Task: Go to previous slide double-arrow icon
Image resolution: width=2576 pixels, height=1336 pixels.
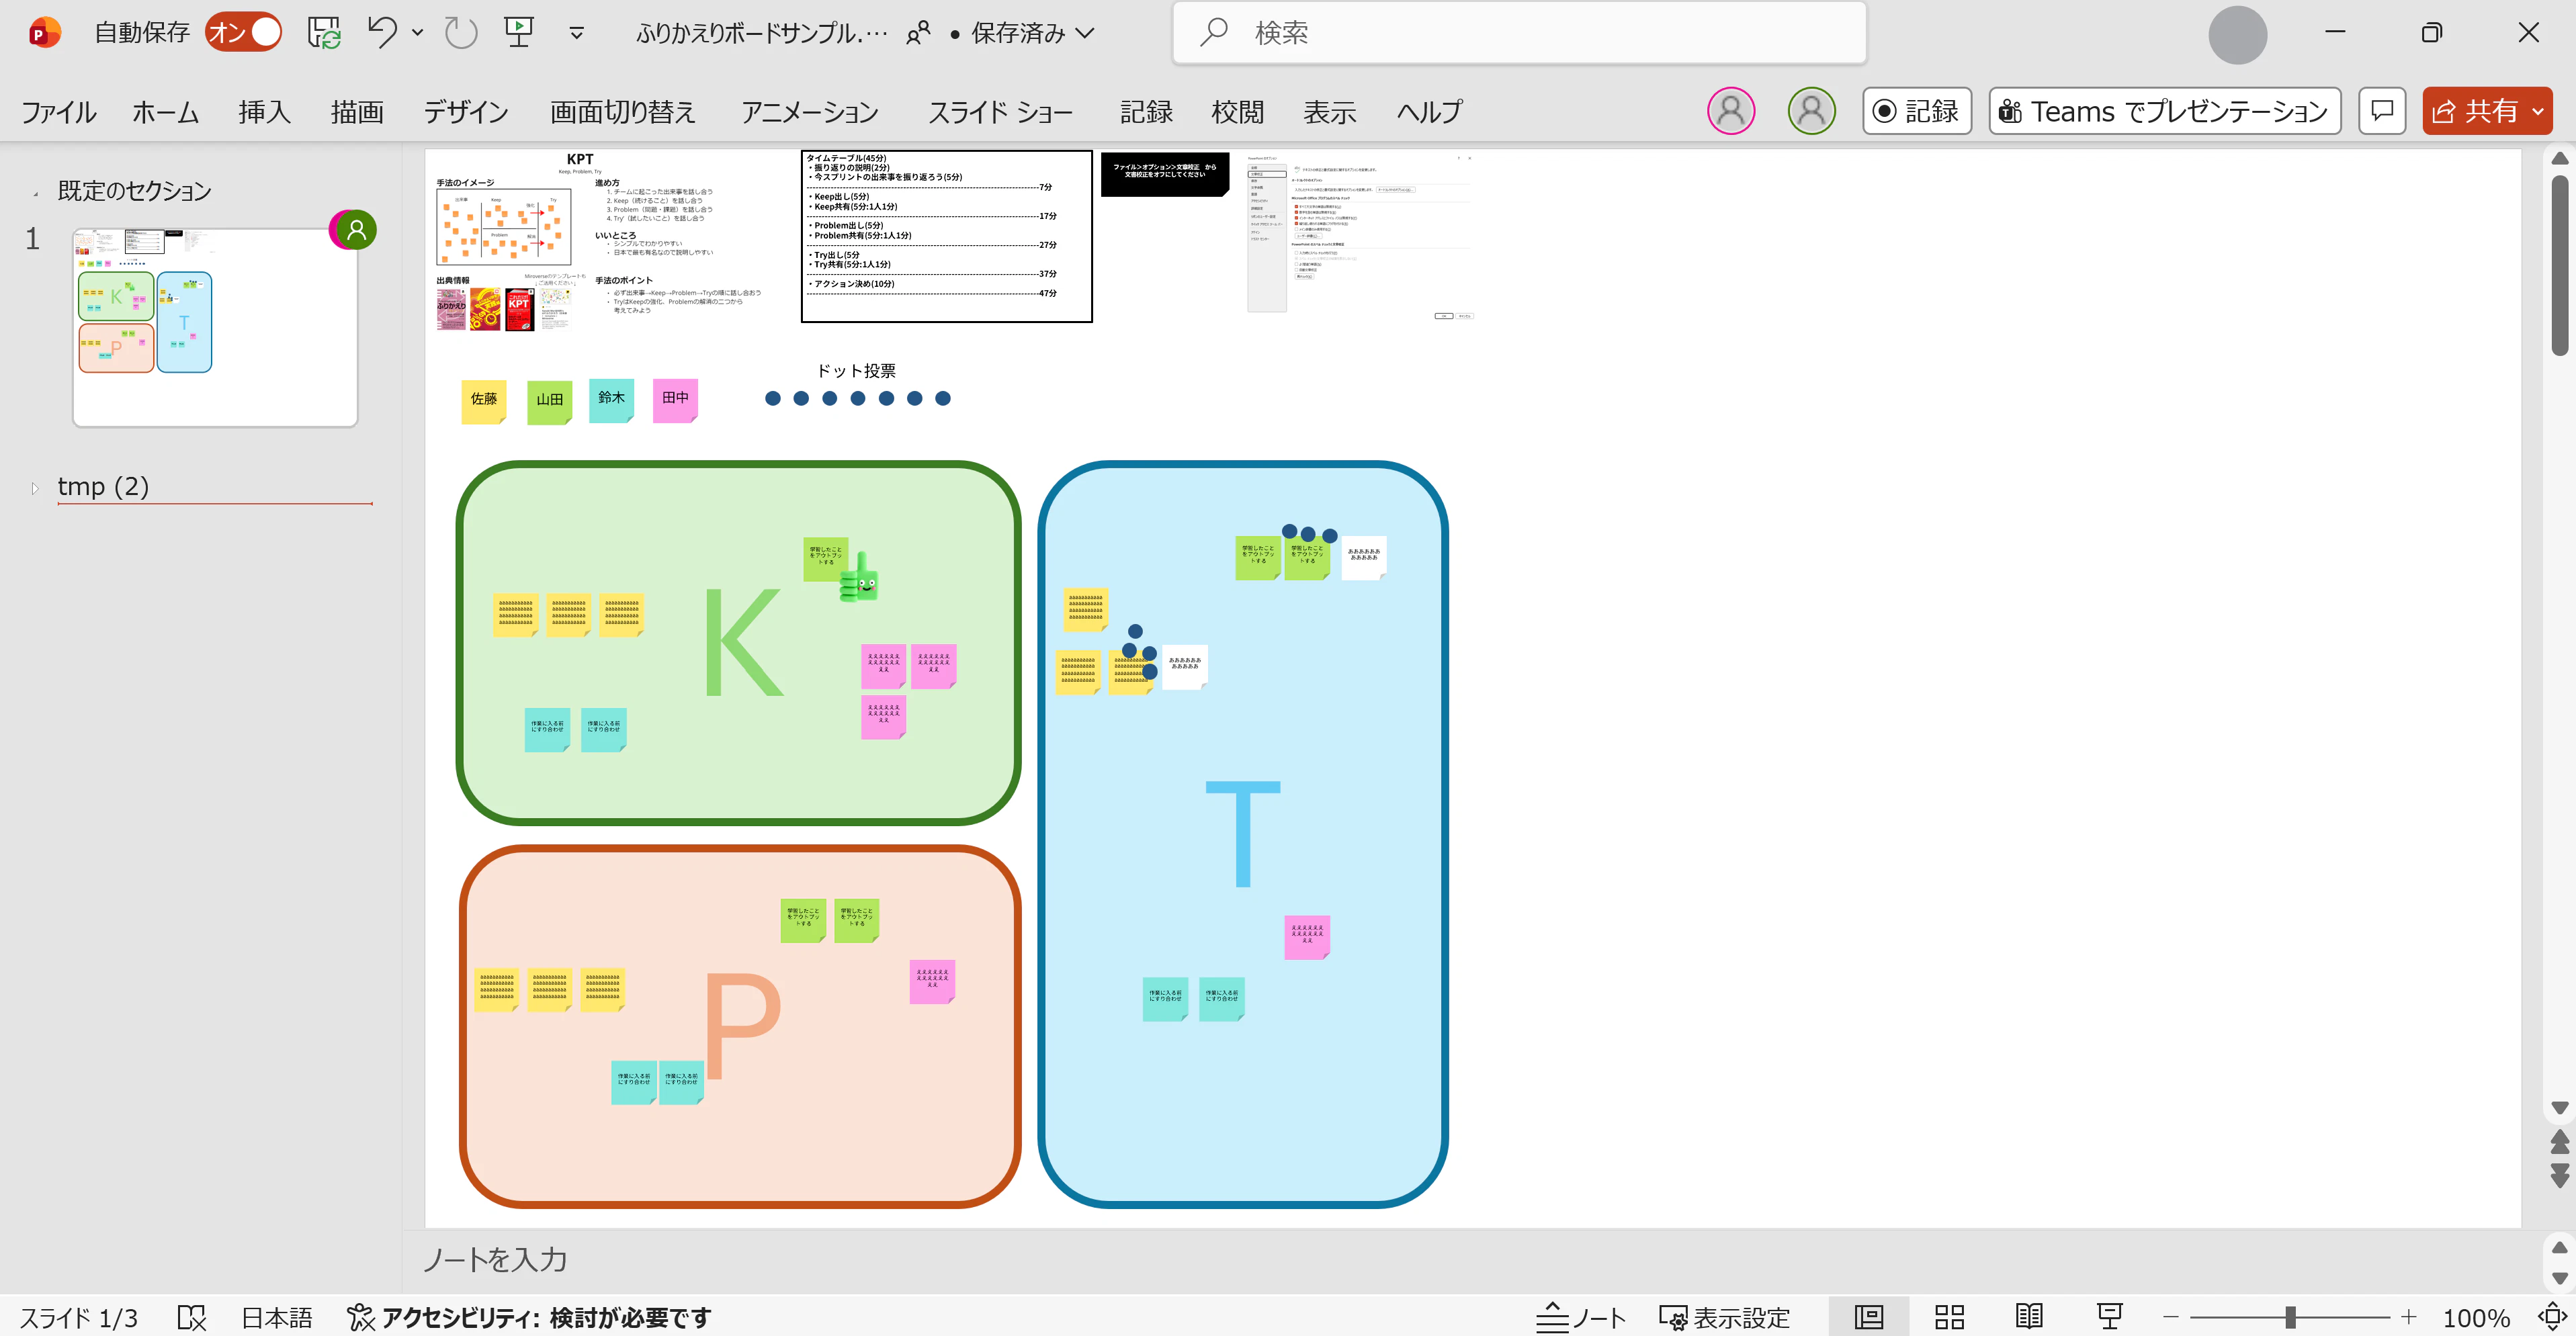Action: (x=2560, y=1141)
